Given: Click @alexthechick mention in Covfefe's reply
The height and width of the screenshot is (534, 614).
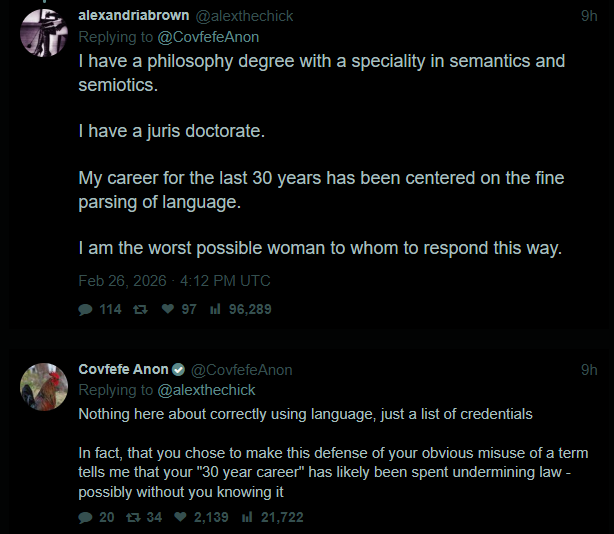Looking at the screenshot, I should (x=207, y=390).
